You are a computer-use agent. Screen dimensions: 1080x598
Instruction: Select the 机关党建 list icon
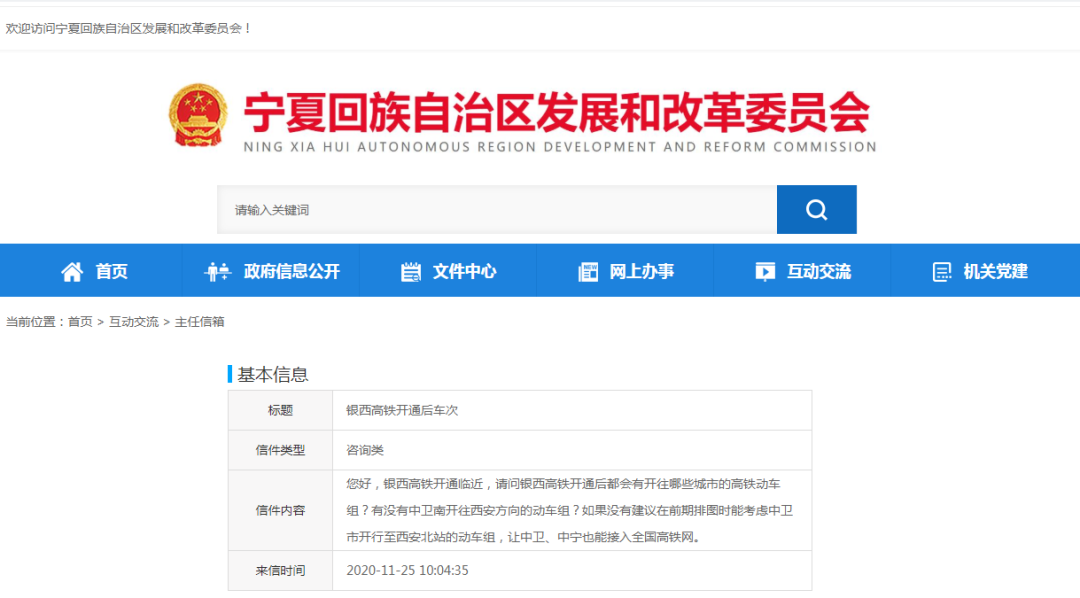coord(940,270)
